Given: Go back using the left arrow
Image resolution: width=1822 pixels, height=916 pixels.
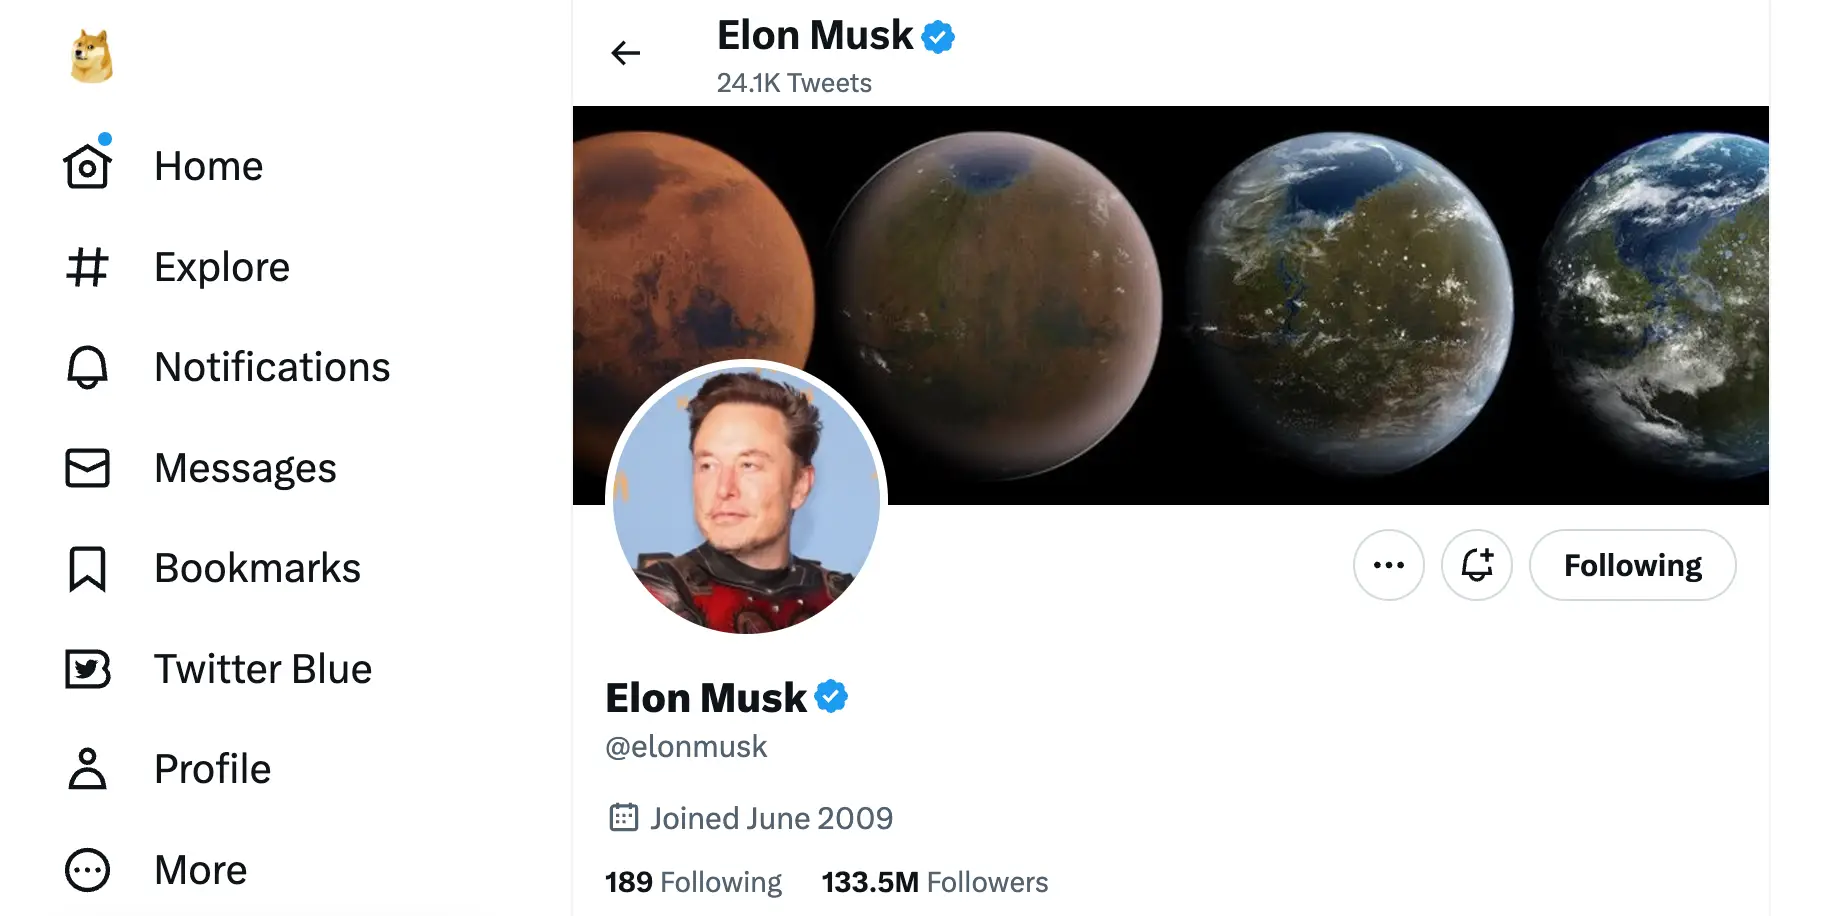Looking at the screenshot, I should point(625,53).
